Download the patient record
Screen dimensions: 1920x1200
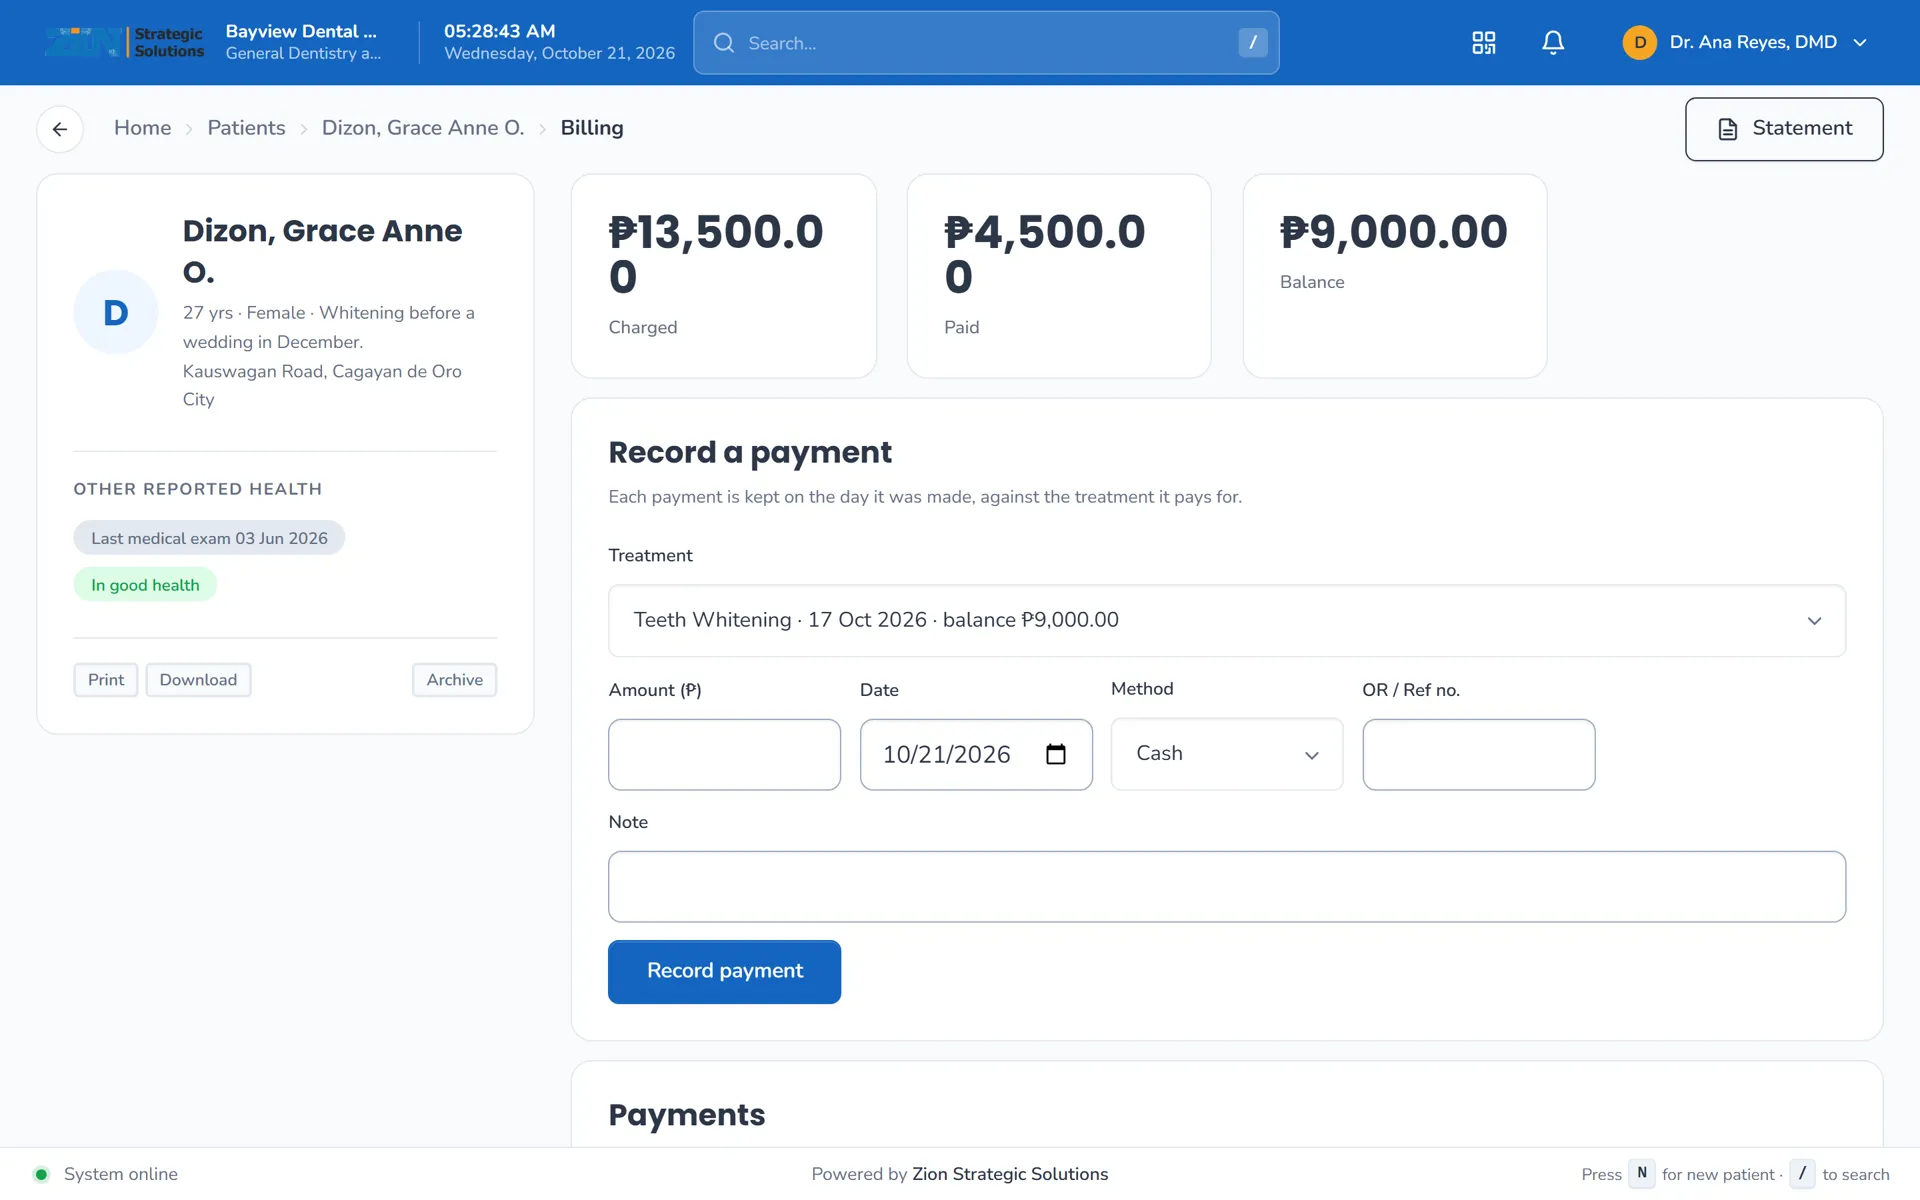[198, 680]
